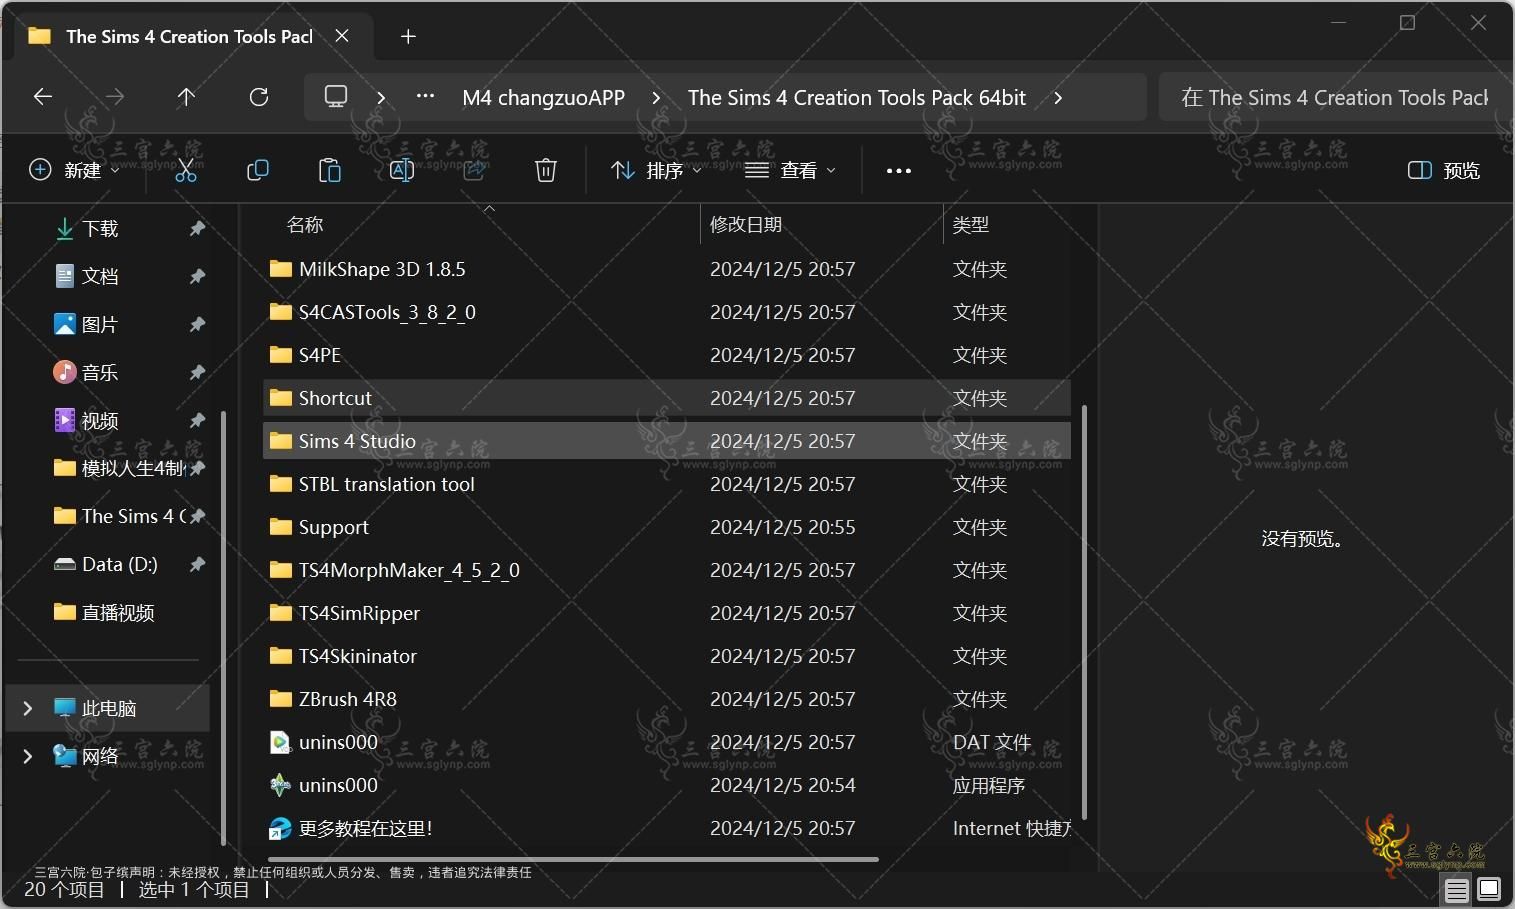Screen dimensions: 1515x909
Task: Close the Sims 4 Creation Tools tab
Action: click(x=342, y=36)
